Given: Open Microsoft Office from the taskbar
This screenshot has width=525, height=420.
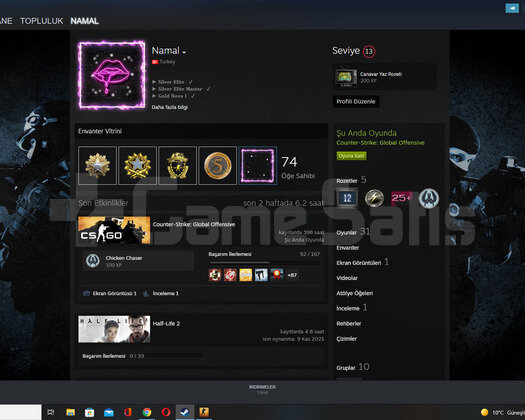Looking at the screenshot, I should pos(128,412).
